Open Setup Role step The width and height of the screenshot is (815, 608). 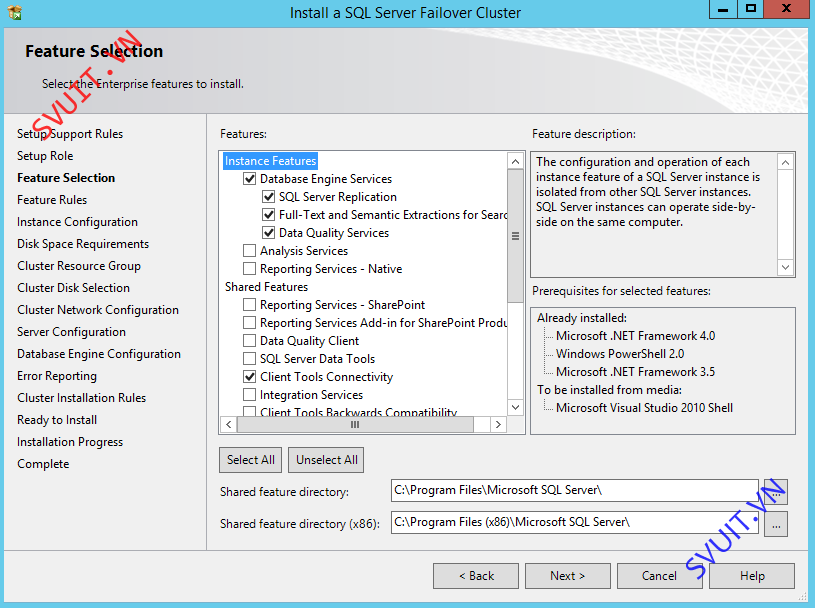[x=45, y=156]
